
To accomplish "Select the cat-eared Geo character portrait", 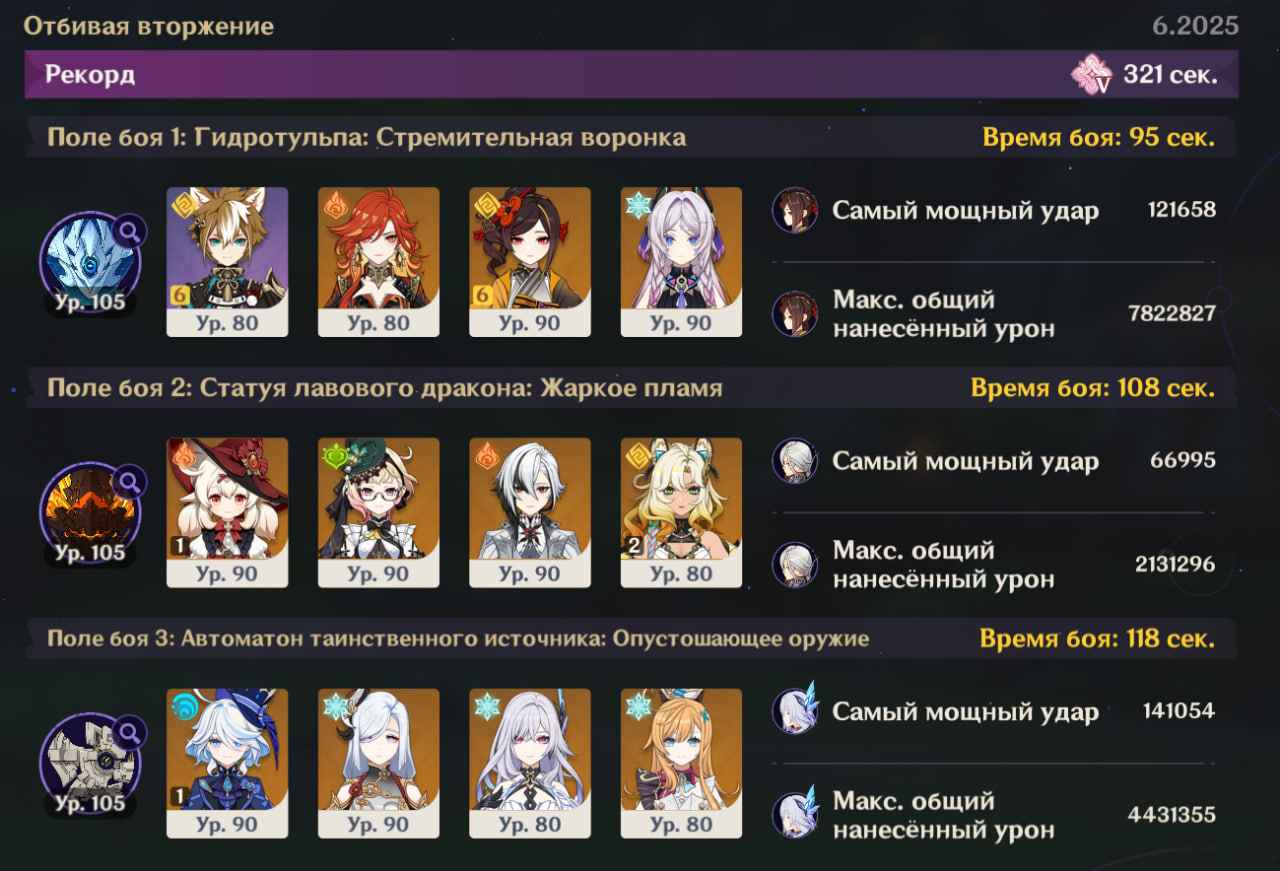I will [x=227, y=262].
